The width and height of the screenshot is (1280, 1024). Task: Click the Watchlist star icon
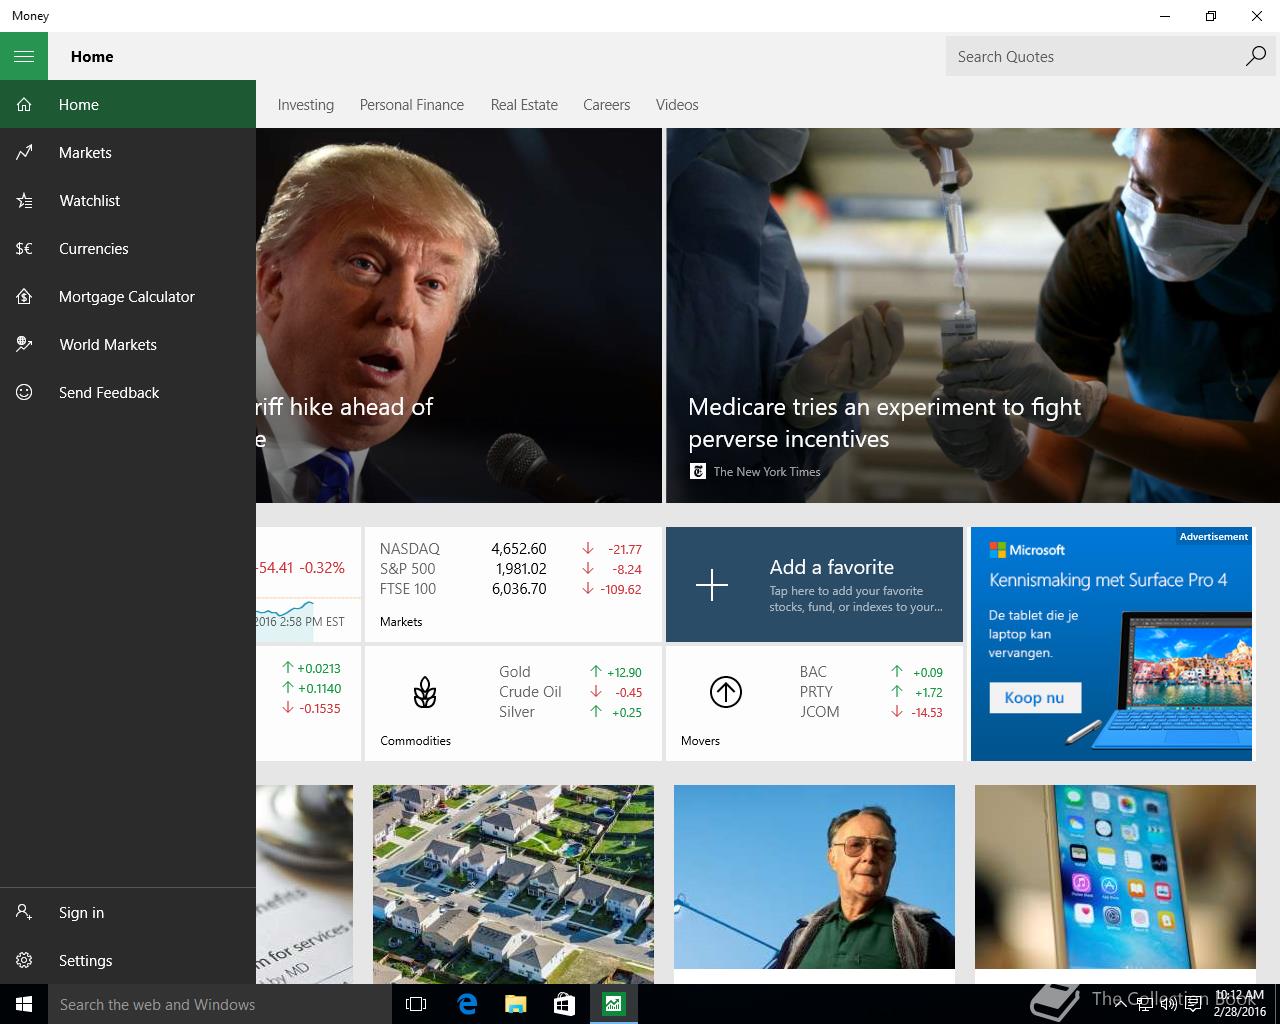point(24,200)
